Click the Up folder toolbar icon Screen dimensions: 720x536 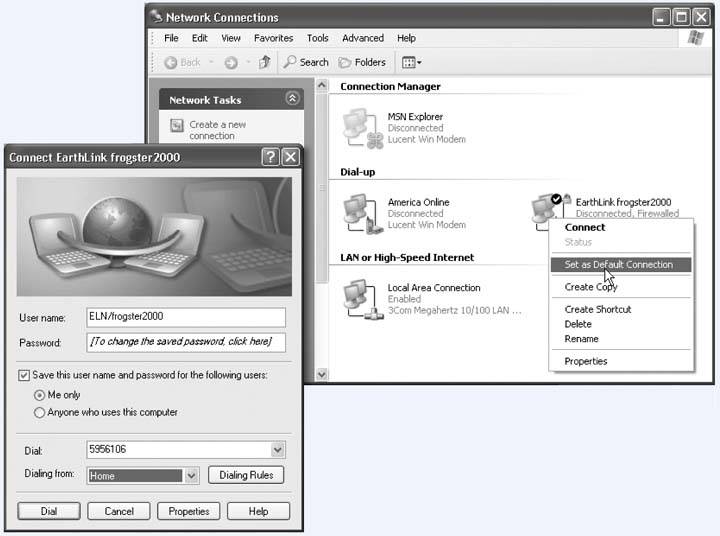tap(264, 62)
